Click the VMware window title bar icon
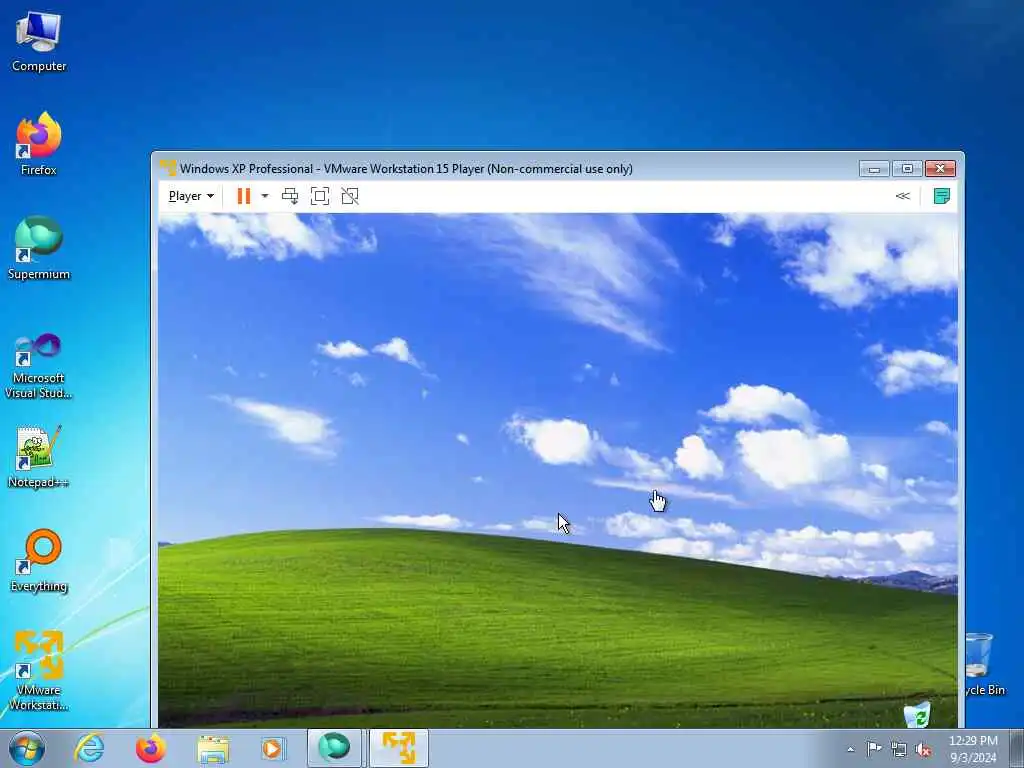This screenshot has height=768, width=1024. pos(168,168)
